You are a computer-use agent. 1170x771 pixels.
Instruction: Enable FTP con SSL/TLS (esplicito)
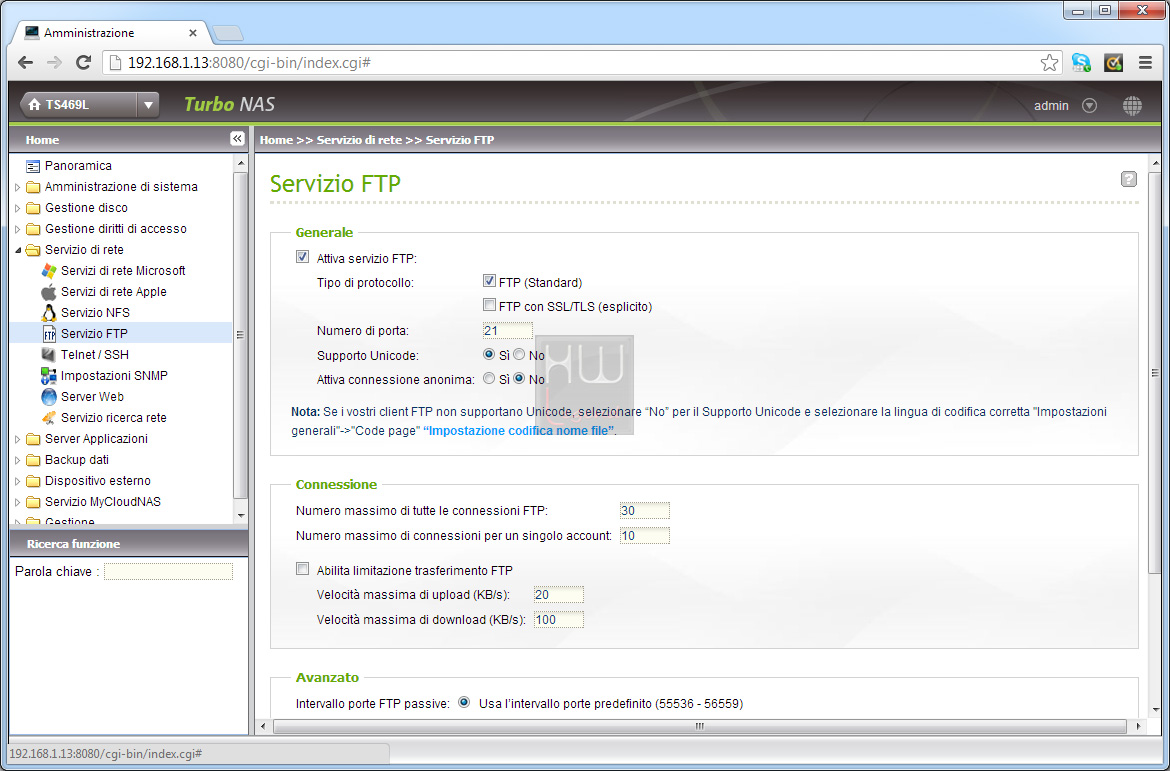[x=489, y=305]
